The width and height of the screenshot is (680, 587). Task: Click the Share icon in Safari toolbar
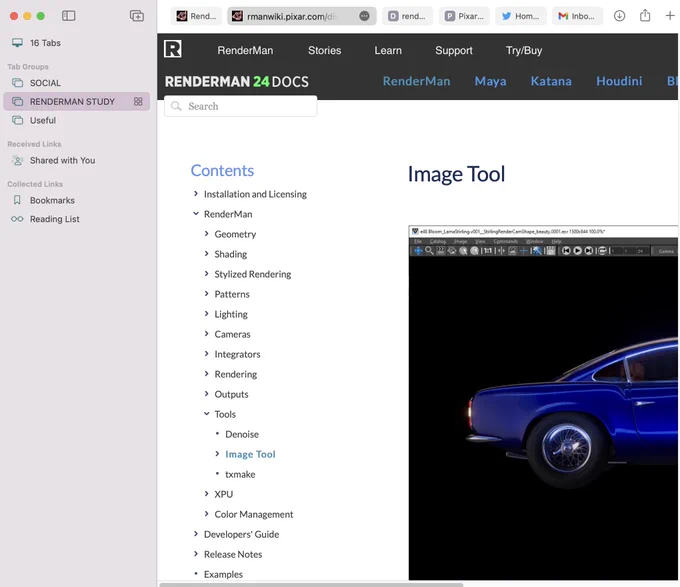click(x=645, y=16)
